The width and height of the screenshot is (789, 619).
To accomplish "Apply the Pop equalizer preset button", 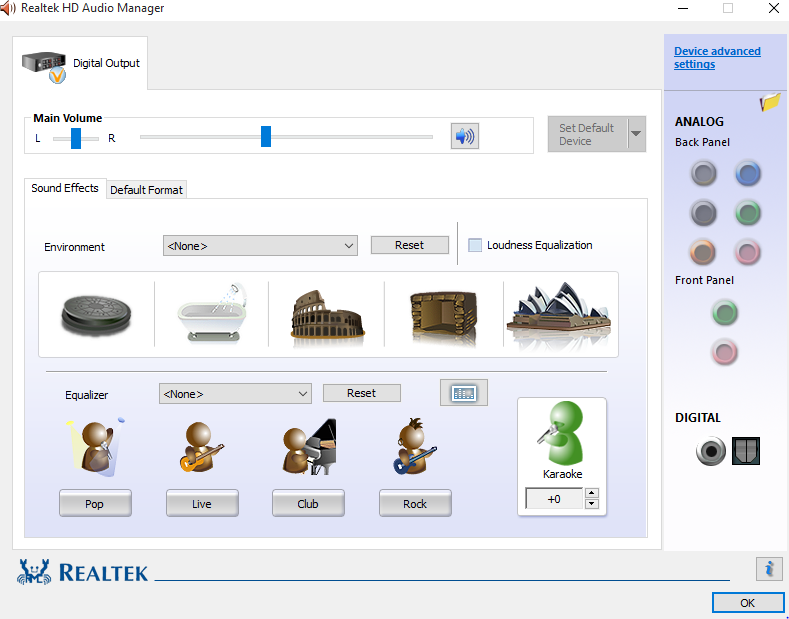I will [95, 503].
